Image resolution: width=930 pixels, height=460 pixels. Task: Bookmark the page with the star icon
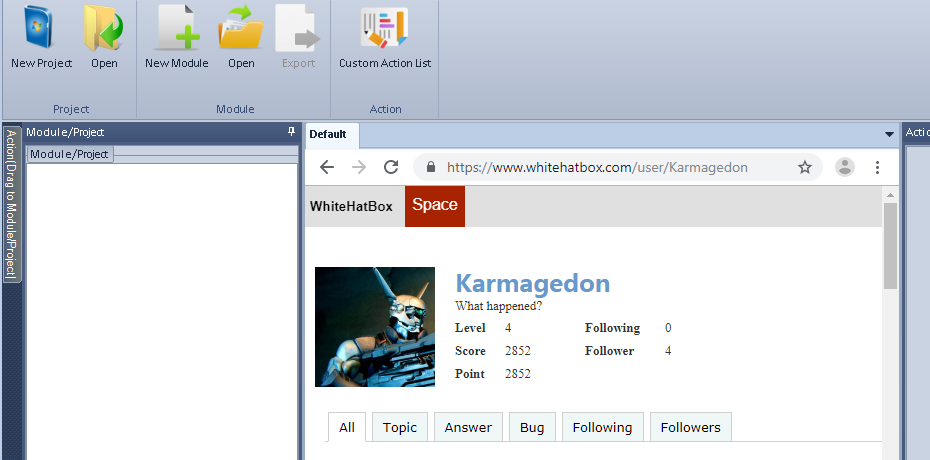(x=805, y=167)
